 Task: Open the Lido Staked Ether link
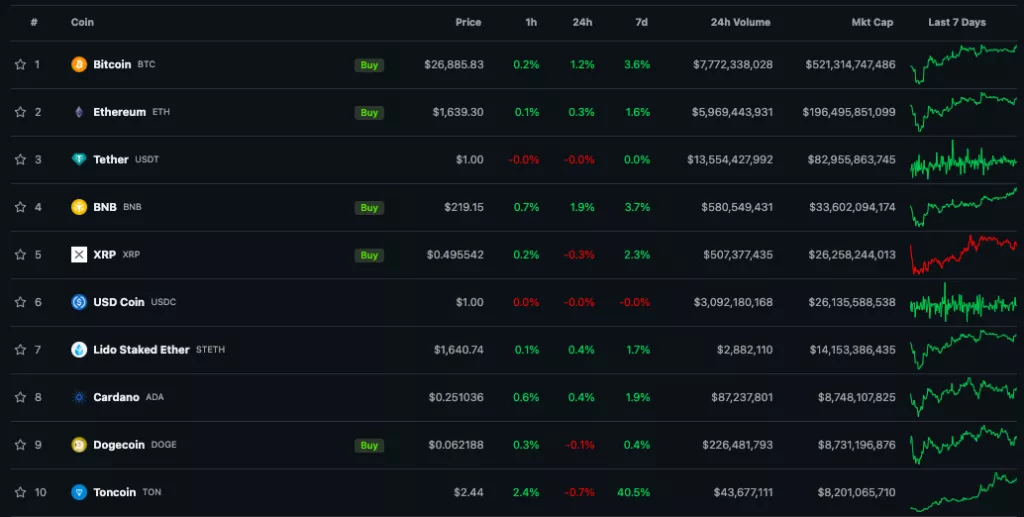click(x=141, y=350)
